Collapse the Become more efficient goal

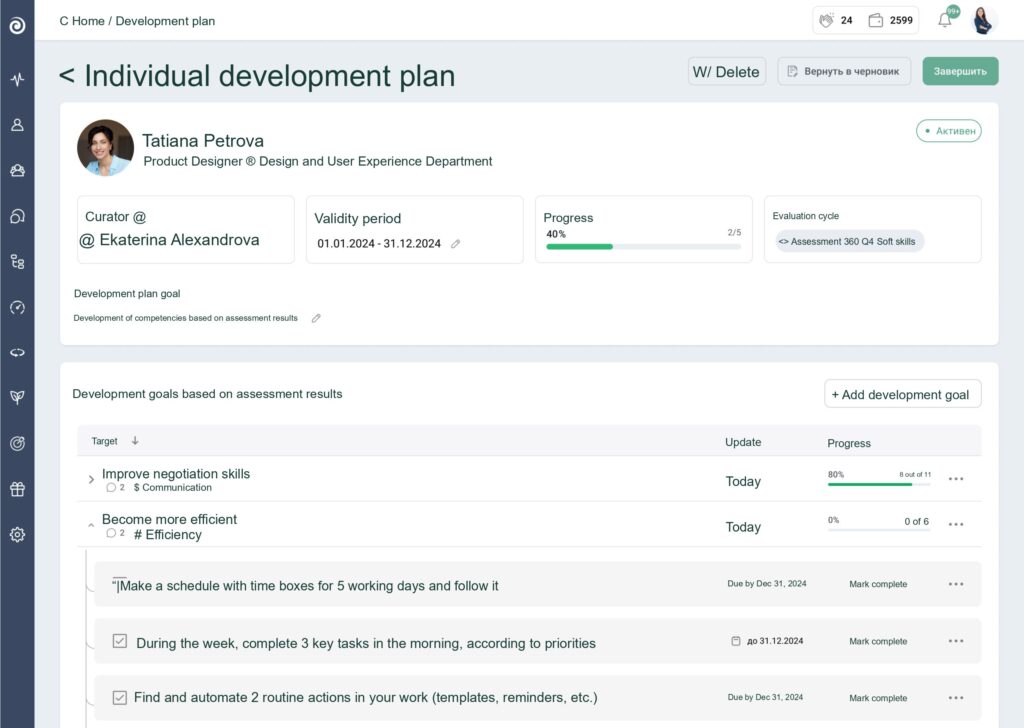91,525
